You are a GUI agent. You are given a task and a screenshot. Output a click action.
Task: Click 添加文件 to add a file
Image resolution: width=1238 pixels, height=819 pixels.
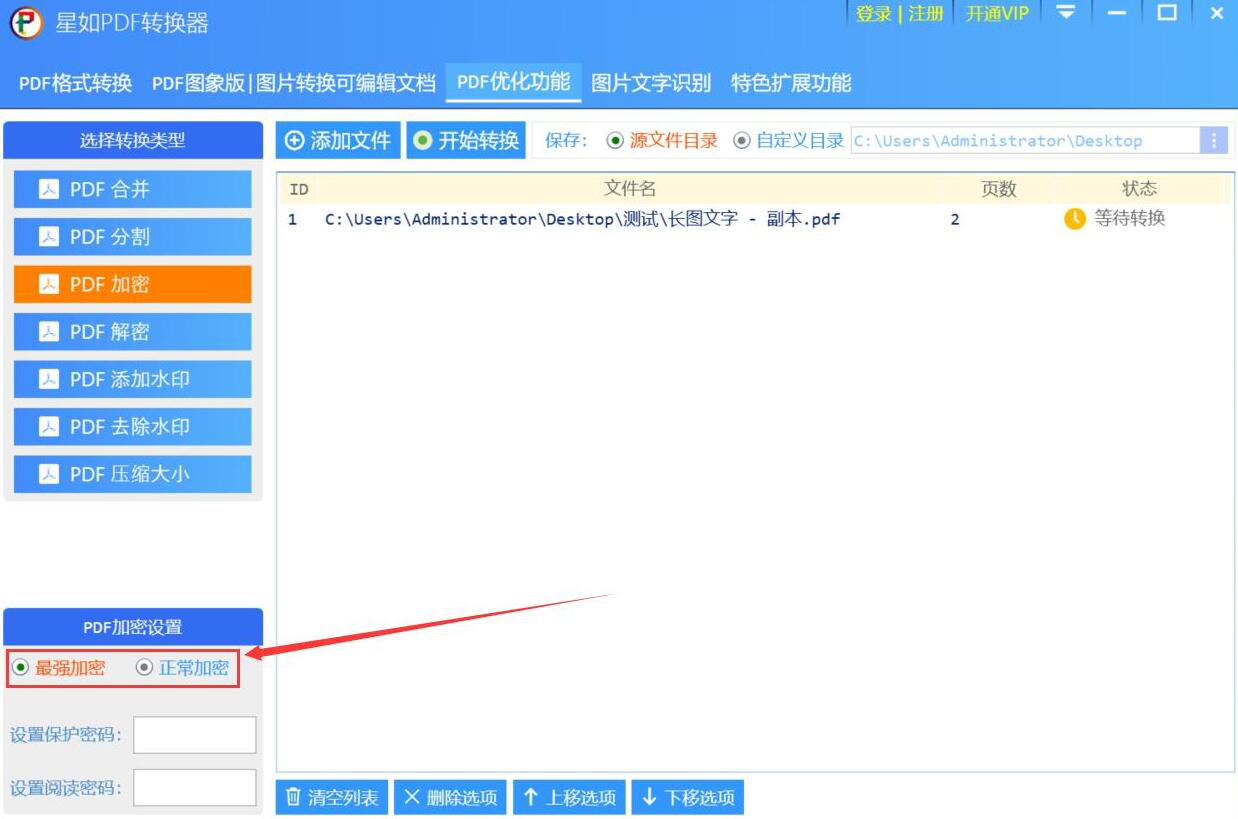[x=338, y=141]
